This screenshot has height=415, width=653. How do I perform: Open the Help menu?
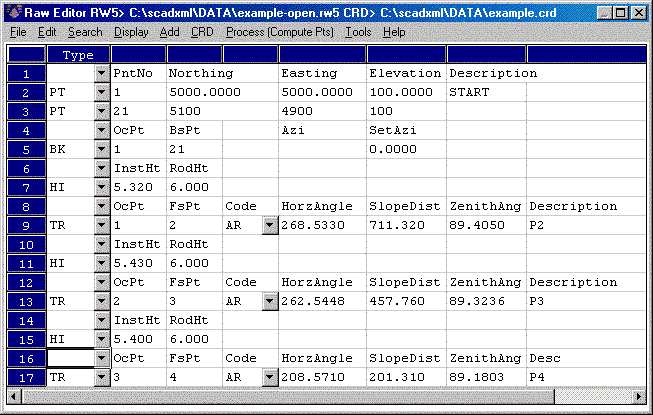[394, 32]
